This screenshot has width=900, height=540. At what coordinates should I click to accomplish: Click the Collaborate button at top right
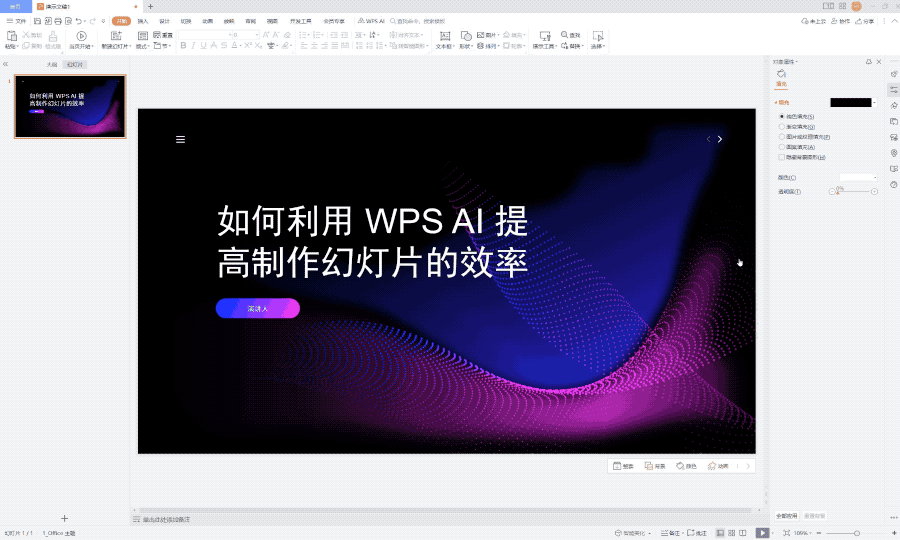pos(840,21)
